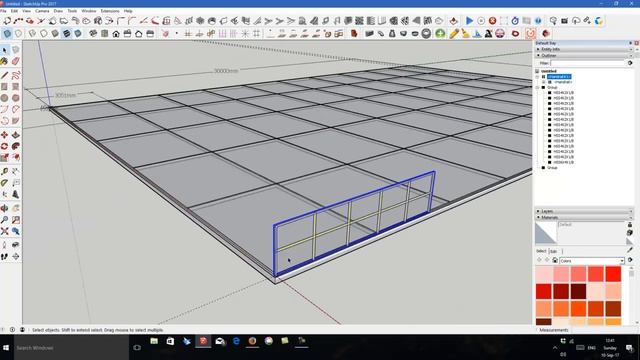Pick the Scale tool
This screenshot has width=640, height=360.
(x=4, y=158)
